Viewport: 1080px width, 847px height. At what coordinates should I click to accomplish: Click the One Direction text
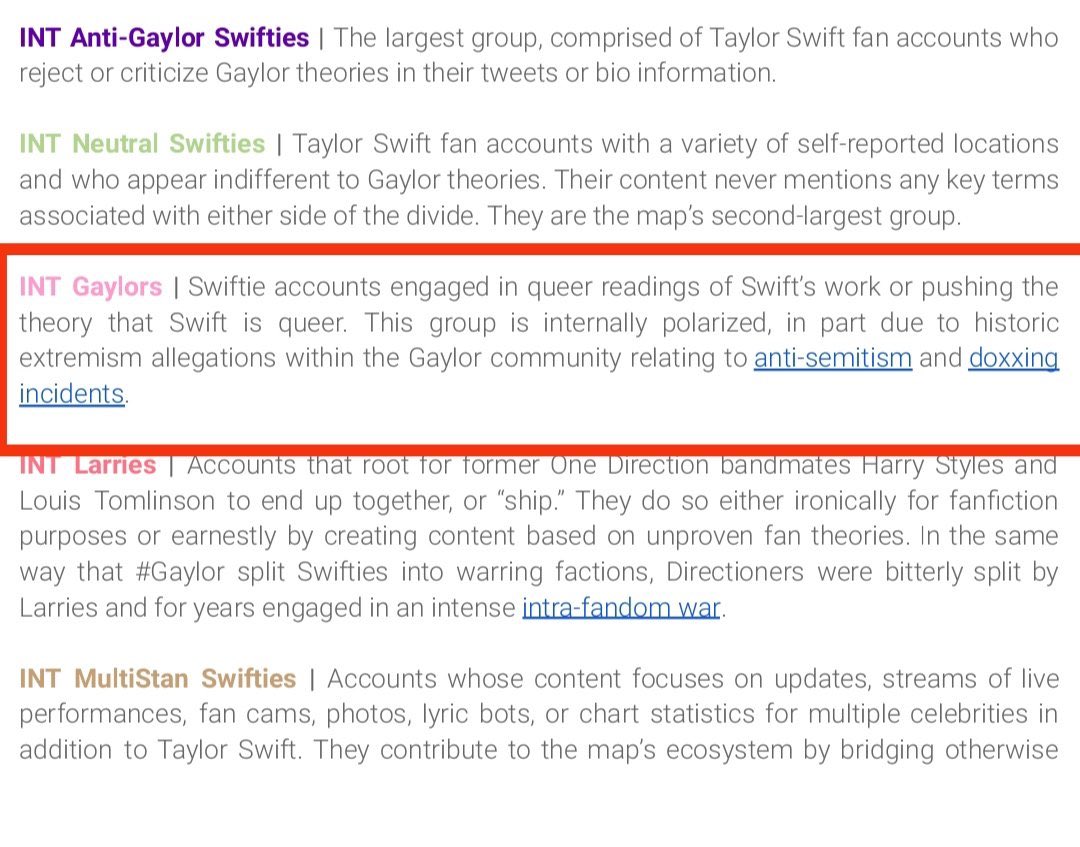pyautogui.click(x=630, y=466)
